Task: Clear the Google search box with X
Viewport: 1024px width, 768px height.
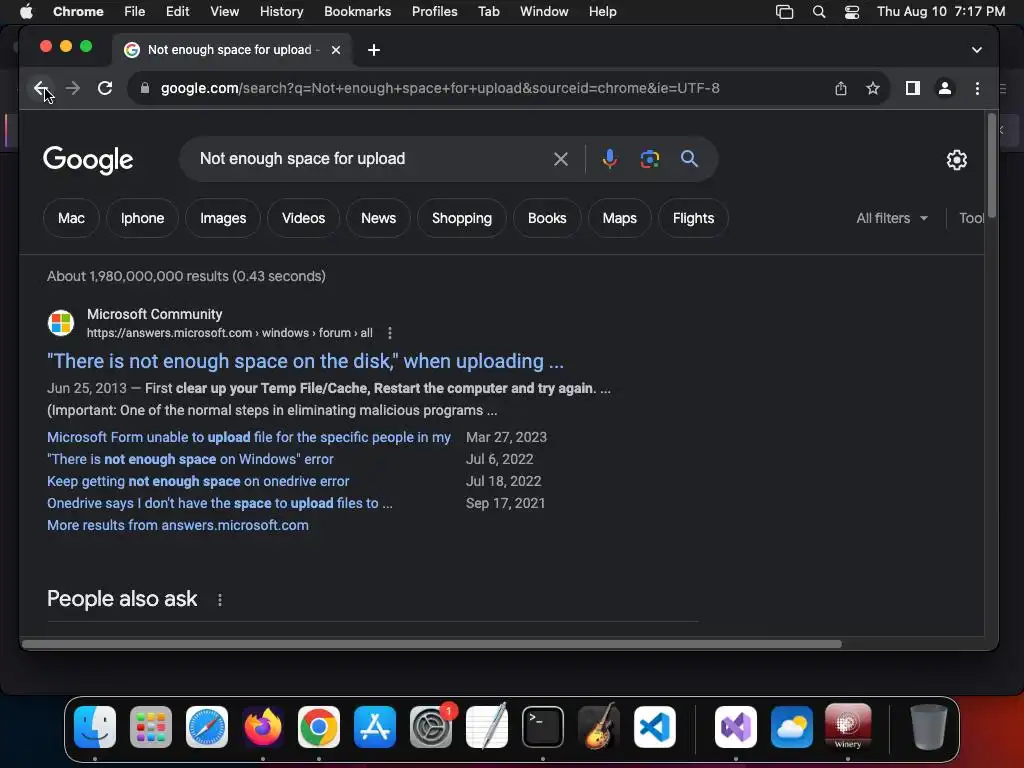Action: (560, 159)
